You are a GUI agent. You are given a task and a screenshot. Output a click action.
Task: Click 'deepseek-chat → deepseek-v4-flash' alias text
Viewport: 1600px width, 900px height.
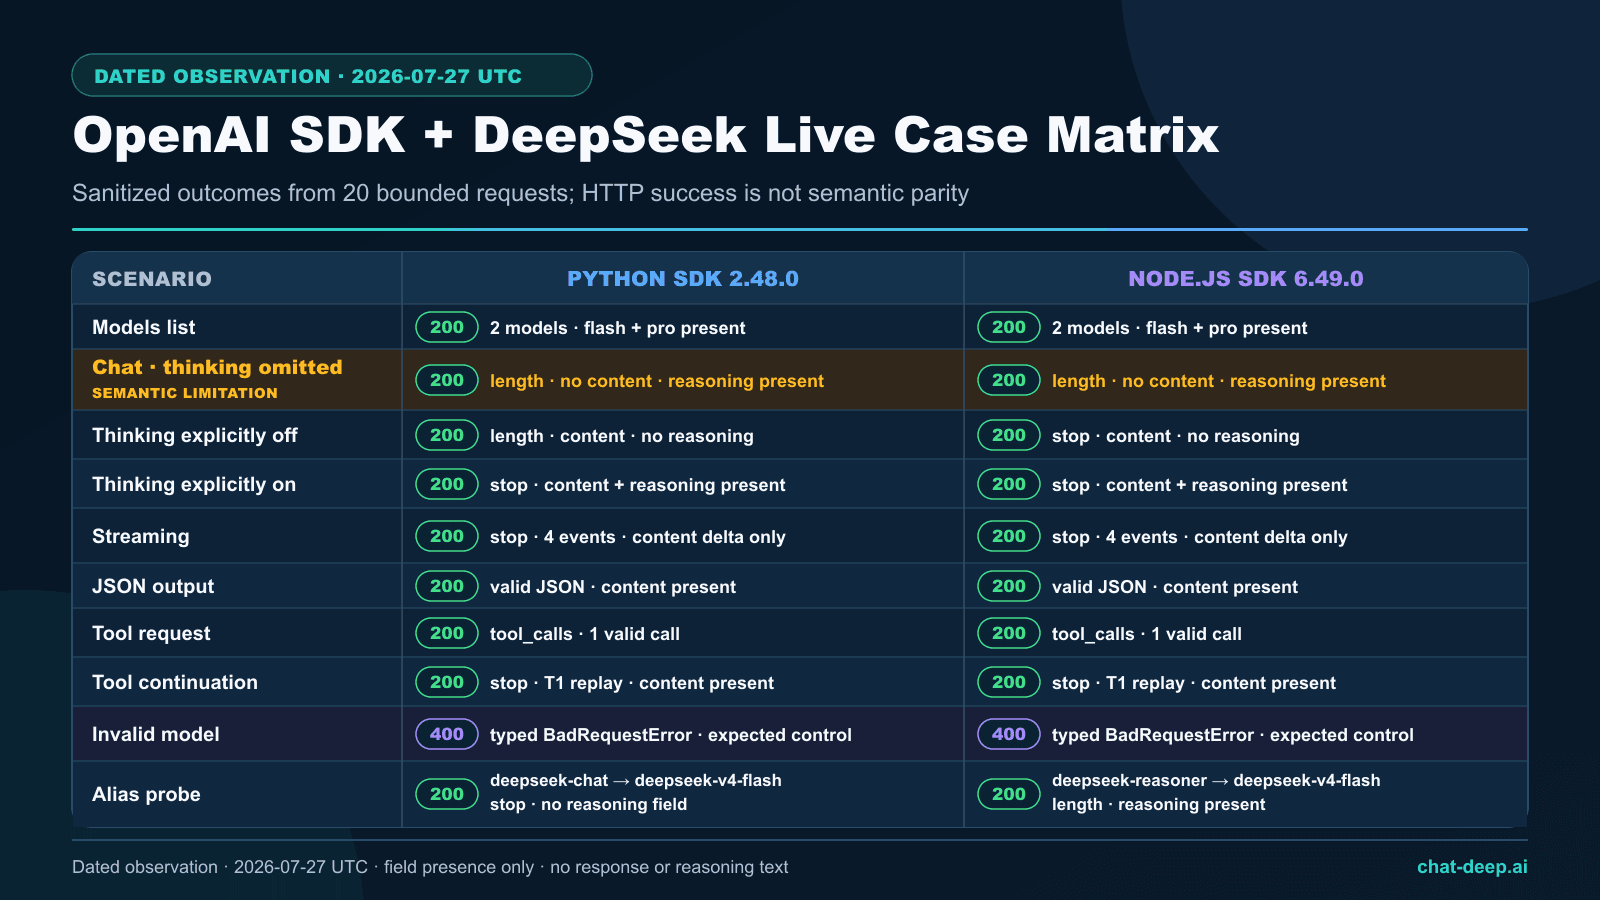636,780
